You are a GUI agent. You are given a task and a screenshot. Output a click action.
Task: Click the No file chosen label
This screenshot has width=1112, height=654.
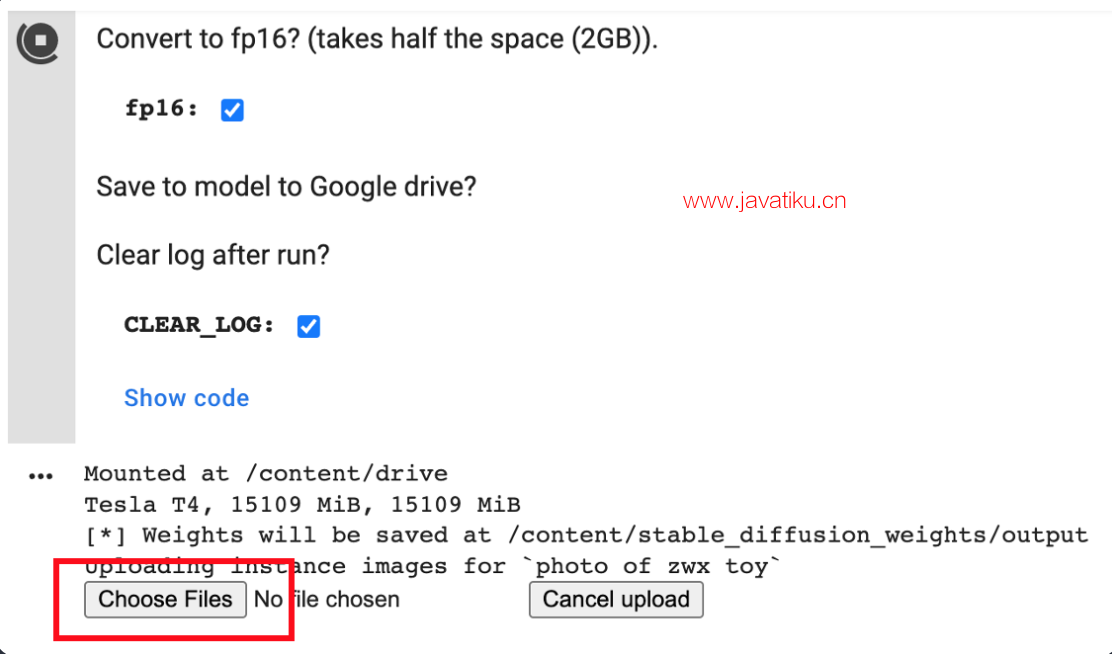tap(327, 599)
